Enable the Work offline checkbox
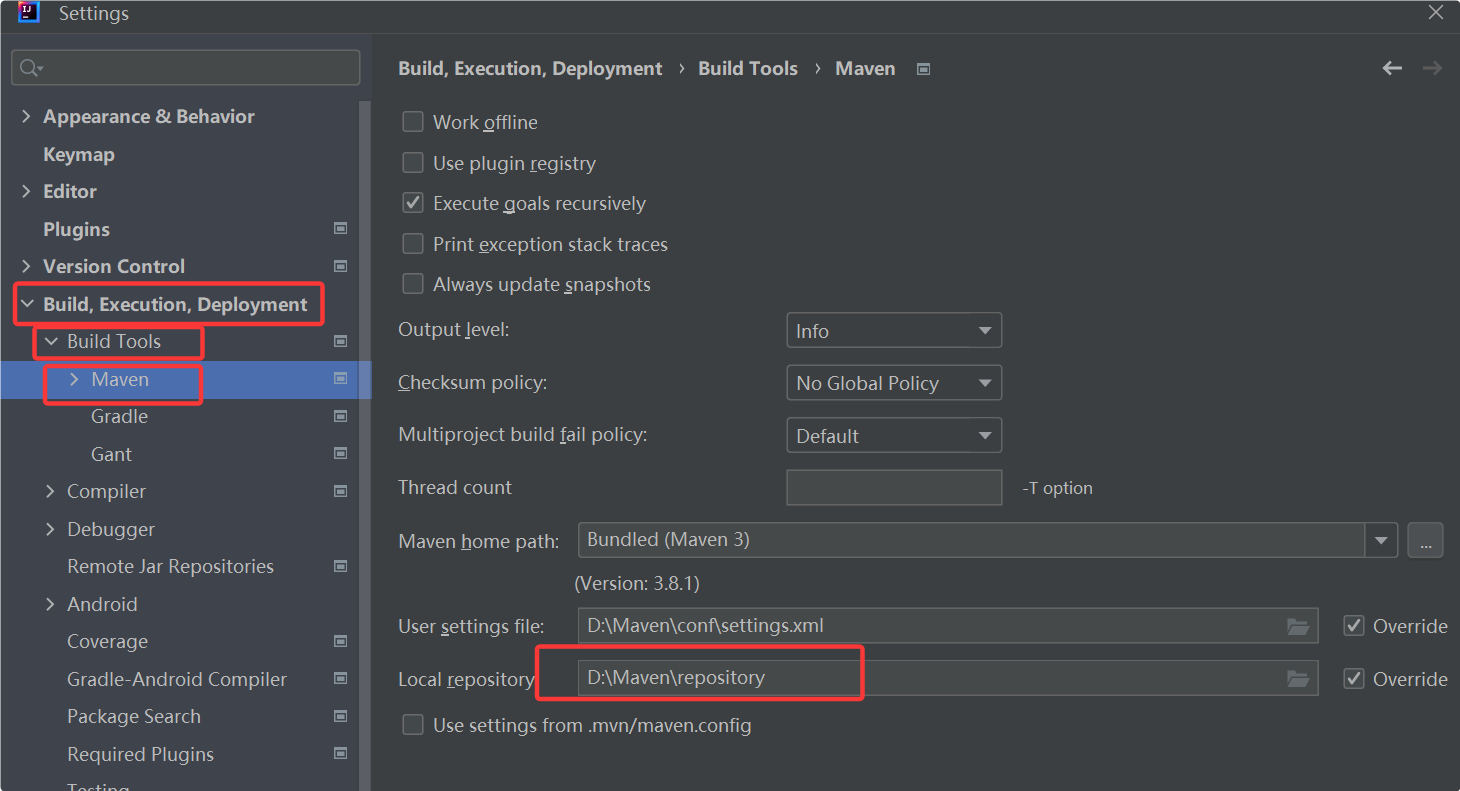This screenshot has height=791, width=1460. 413,122
